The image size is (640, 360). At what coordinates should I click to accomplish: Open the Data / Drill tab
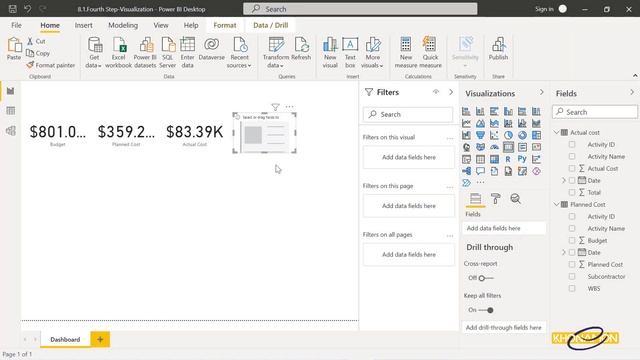tap(271, 25)
